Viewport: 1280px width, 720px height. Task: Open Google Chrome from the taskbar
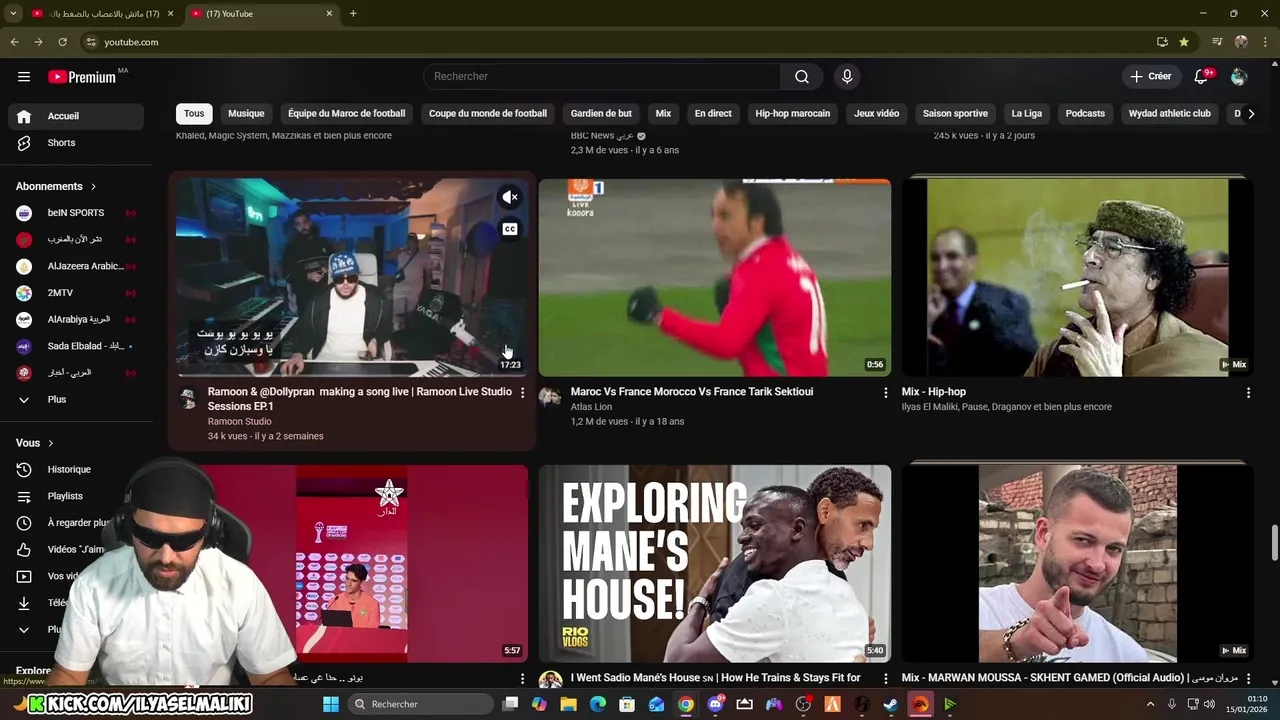point(685,704)
